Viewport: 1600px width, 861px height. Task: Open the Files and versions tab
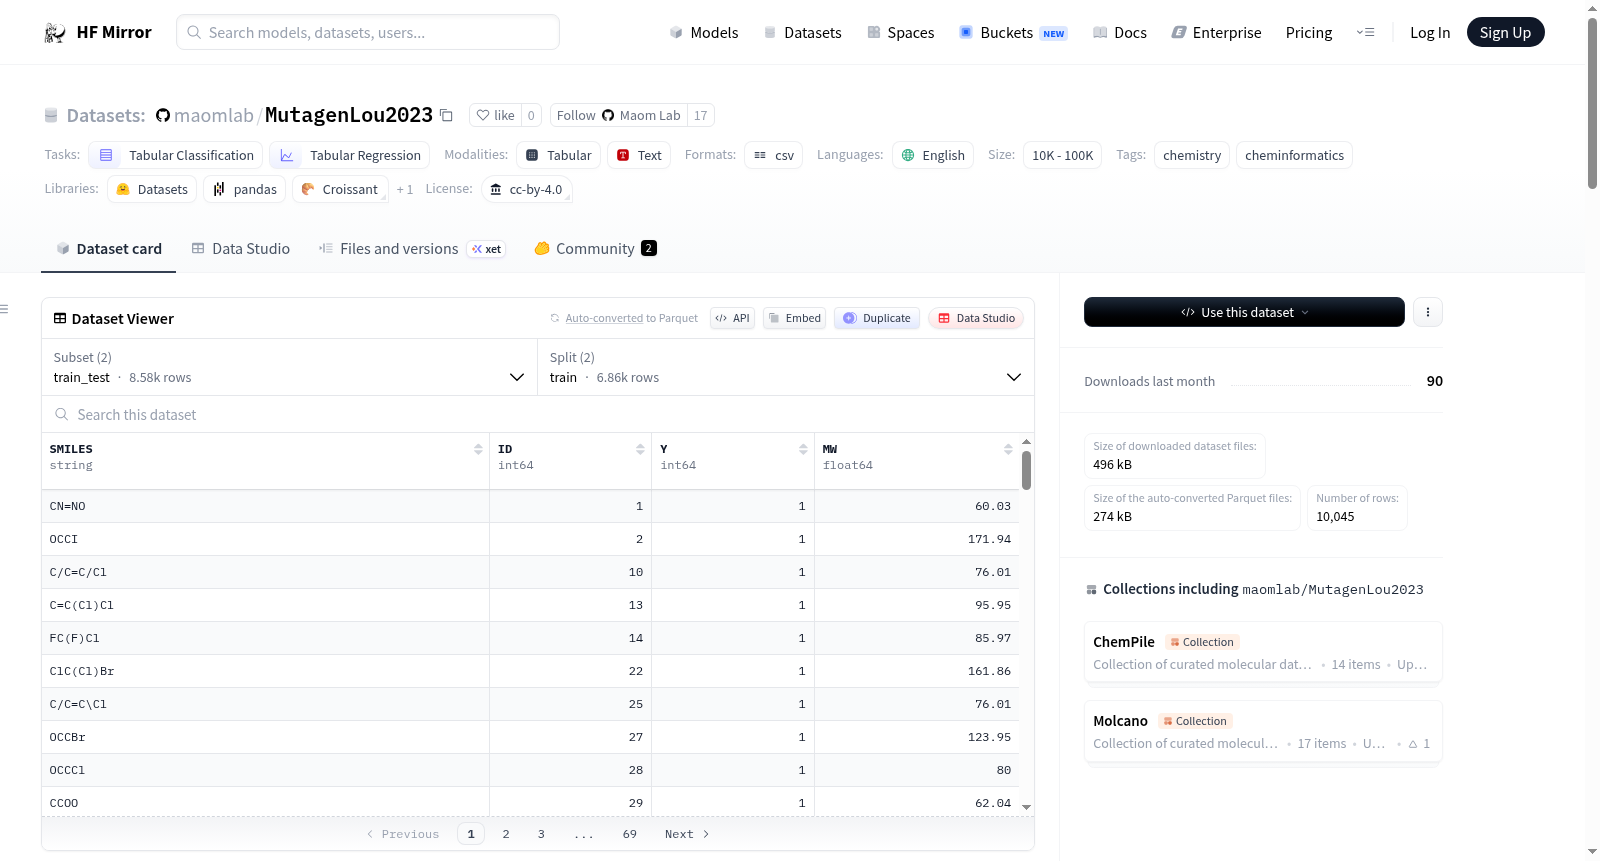412,249
